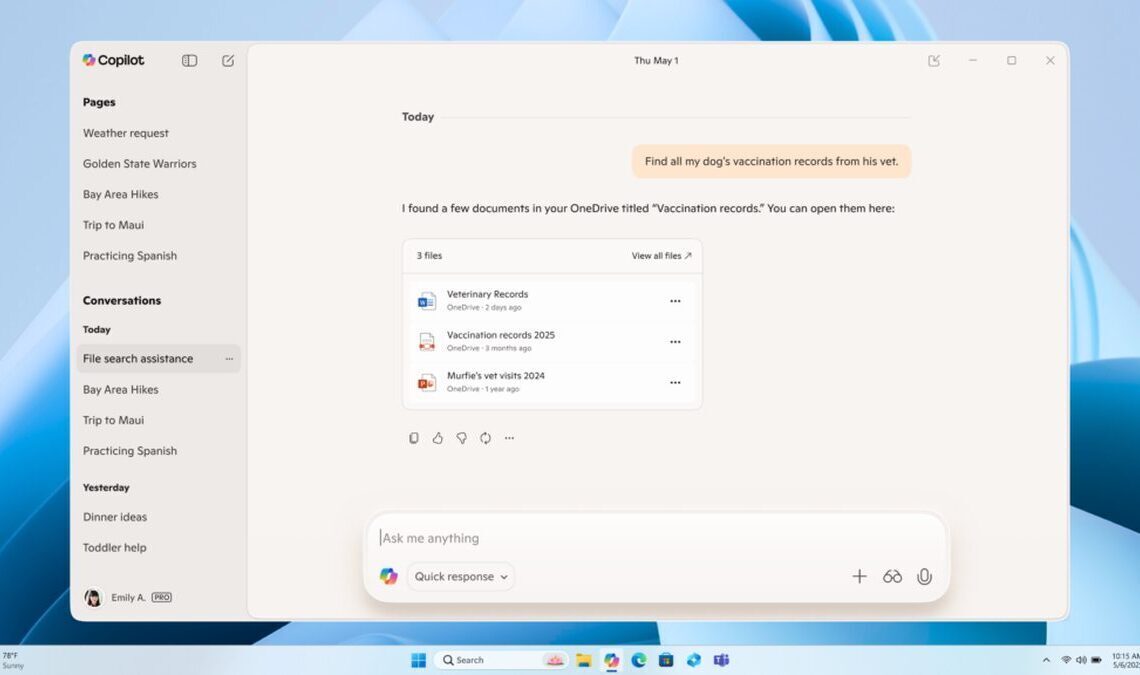Show hidden system tray icons chevron
This screenshot has height=675, width=1140.
pyautogui.click(x=1046, y=660)
